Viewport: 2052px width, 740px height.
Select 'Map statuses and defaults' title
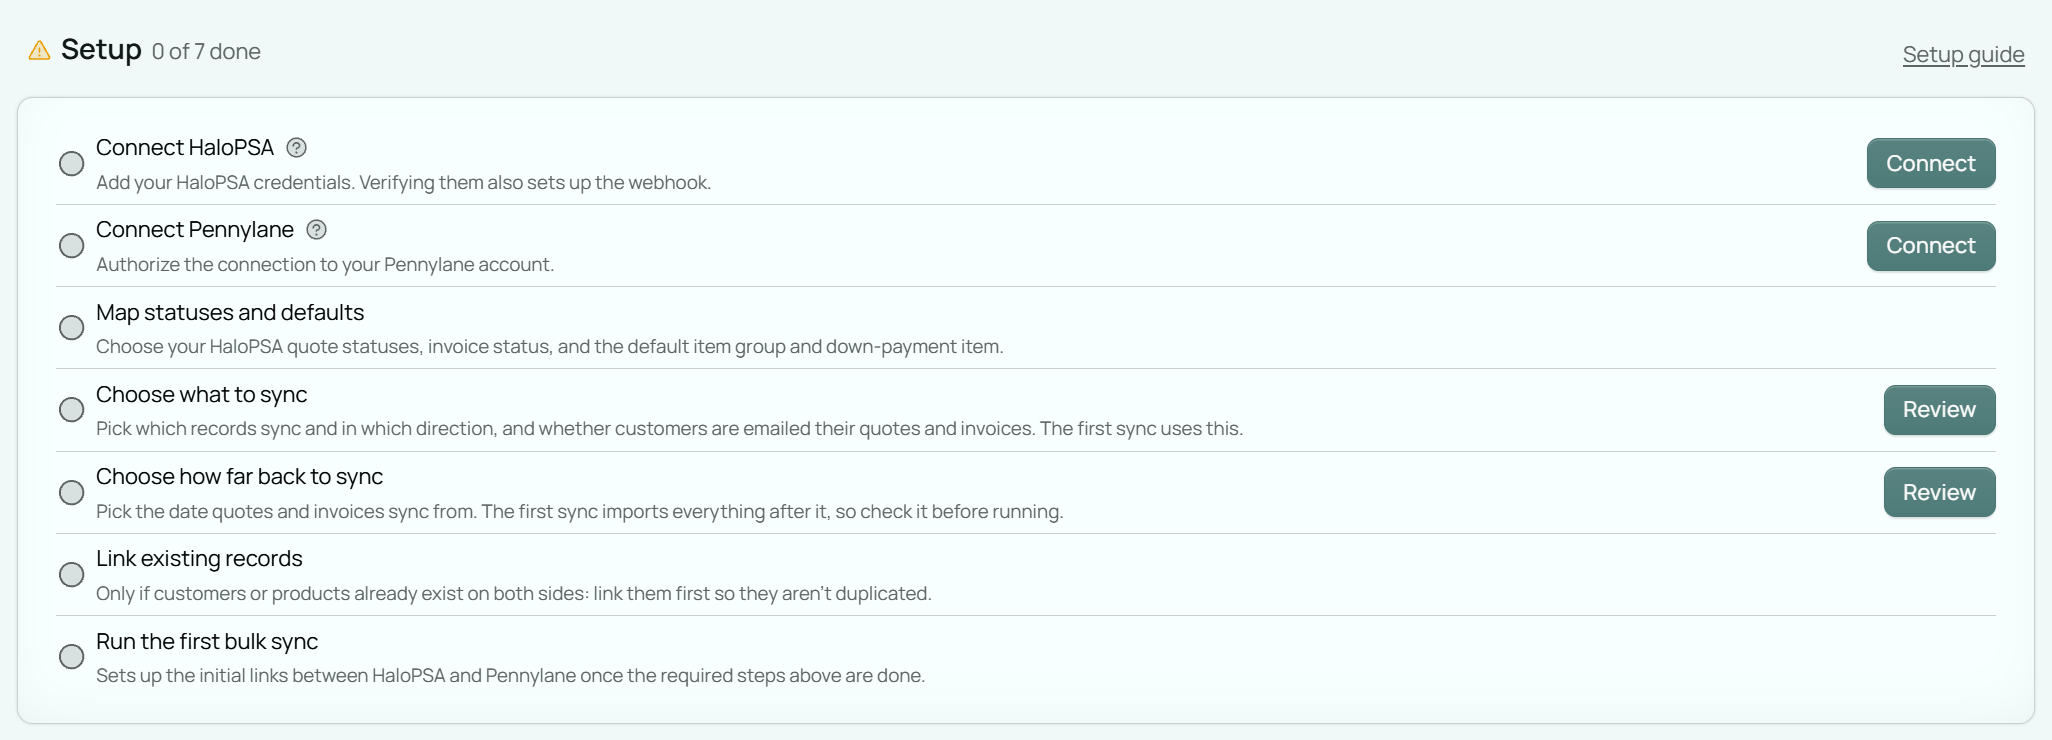point(230,312)
